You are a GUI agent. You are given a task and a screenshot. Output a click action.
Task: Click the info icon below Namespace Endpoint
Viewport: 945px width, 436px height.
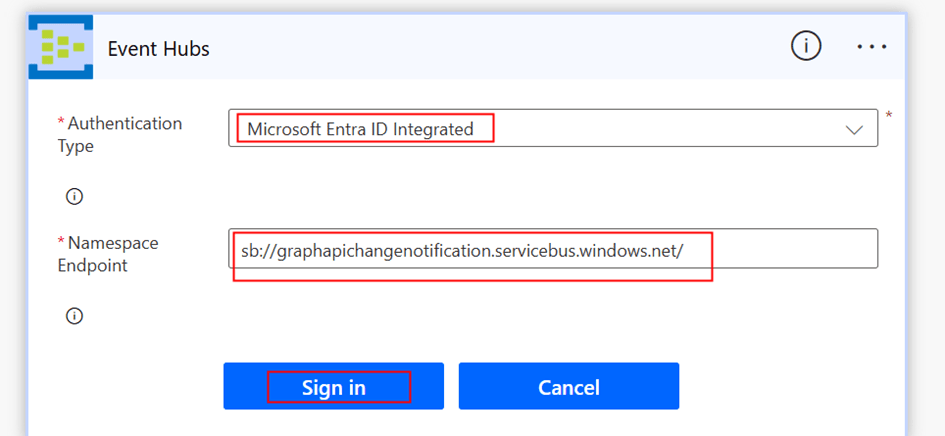pyautogui.click(x=74, y=316)
